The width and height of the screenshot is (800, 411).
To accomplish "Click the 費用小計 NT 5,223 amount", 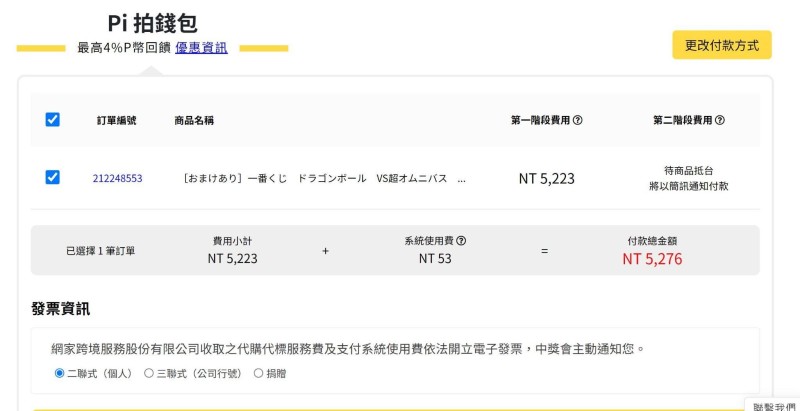I will click(233, 258).
